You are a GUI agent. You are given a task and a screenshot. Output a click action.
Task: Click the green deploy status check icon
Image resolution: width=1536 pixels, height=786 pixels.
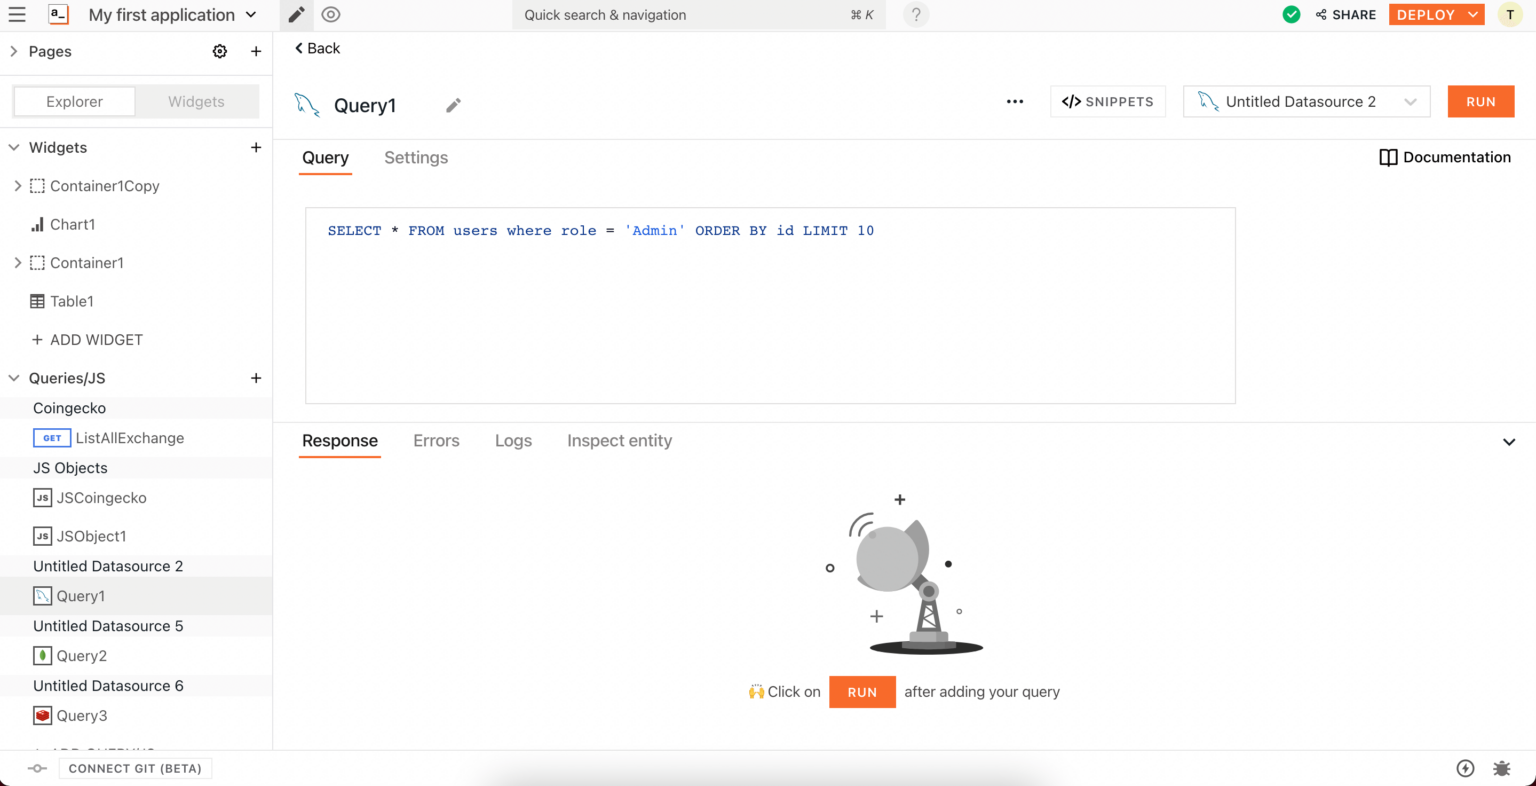(x=1291, y=14)
